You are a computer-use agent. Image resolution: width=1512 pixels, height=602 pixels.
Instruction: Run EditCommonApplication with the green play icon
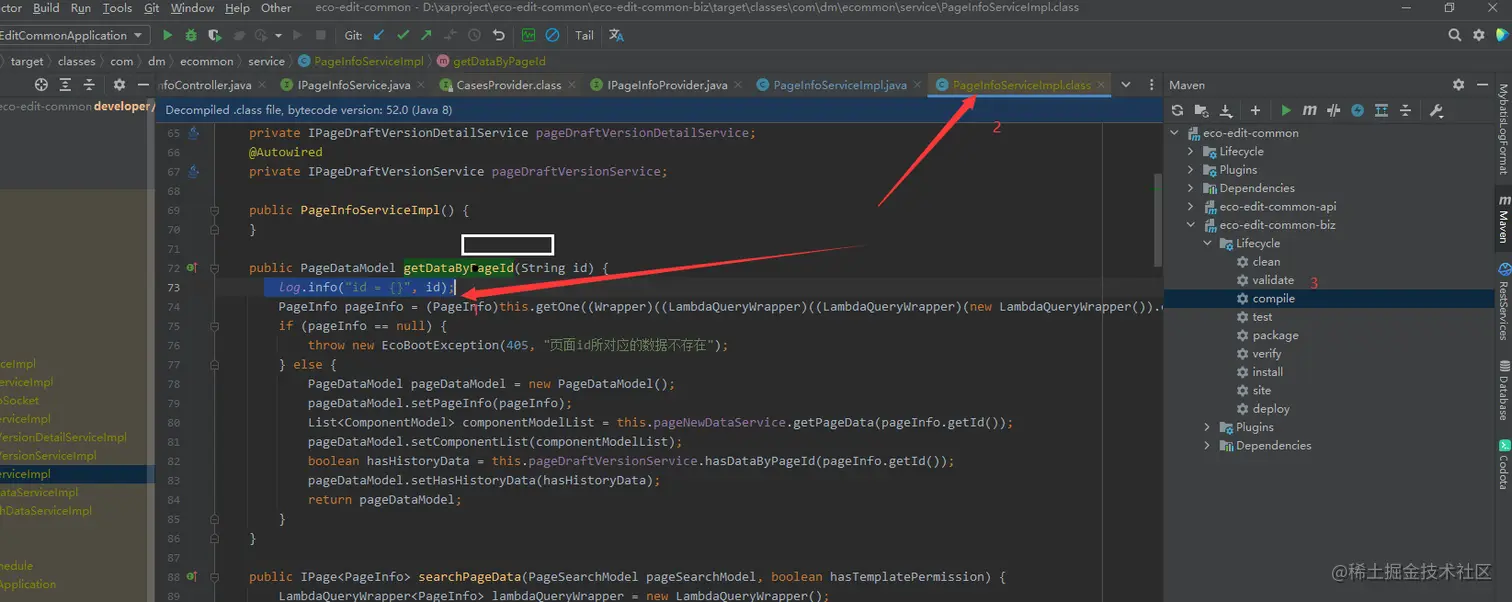(x=167, y=35)
